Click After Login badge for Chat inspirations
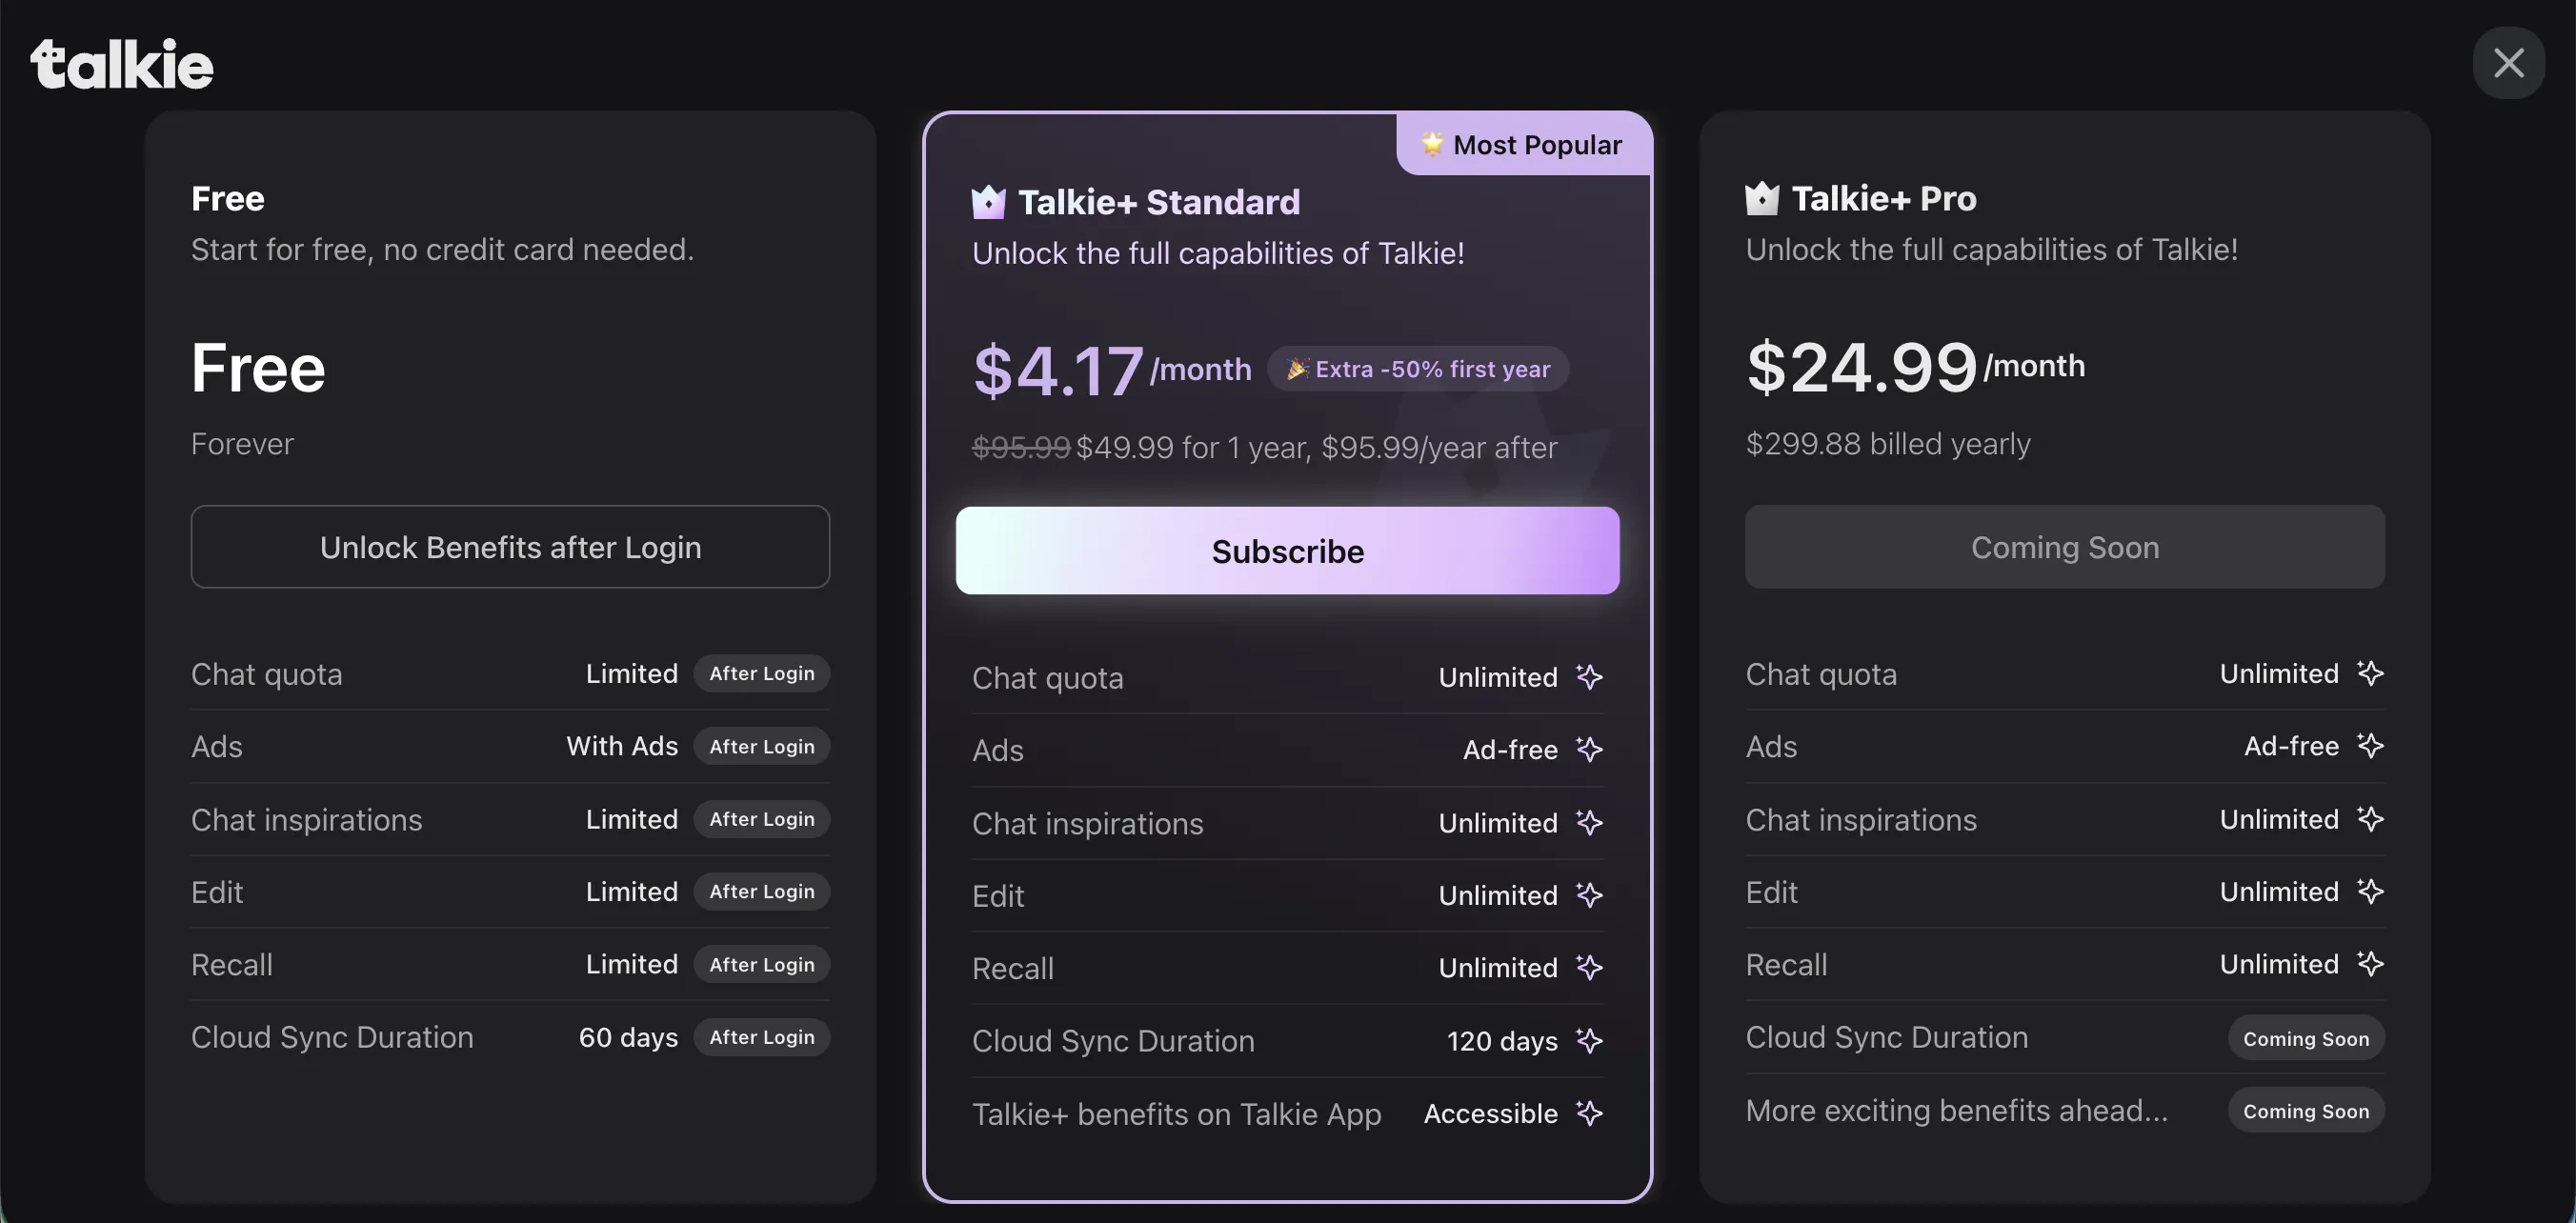The width and height of the screenshot is (2576, 1223). pyautogui.click(x=762, y=819)
